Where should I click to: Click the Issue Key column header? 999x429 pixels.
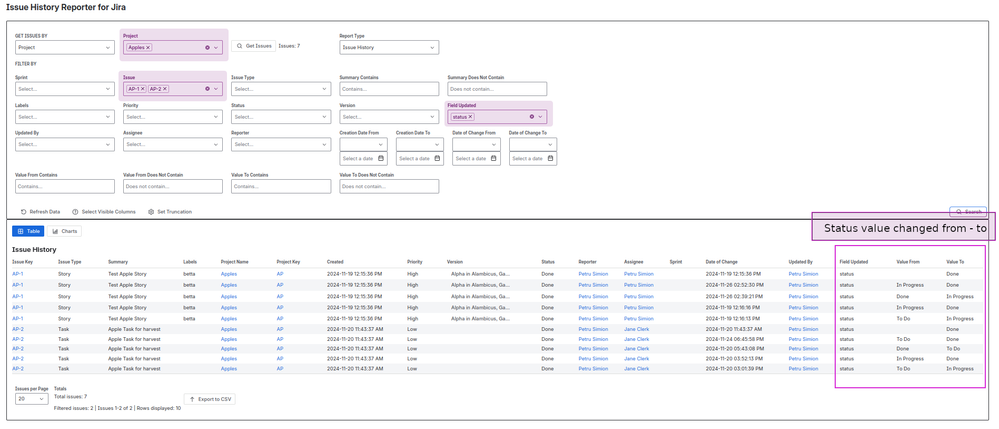22,262
